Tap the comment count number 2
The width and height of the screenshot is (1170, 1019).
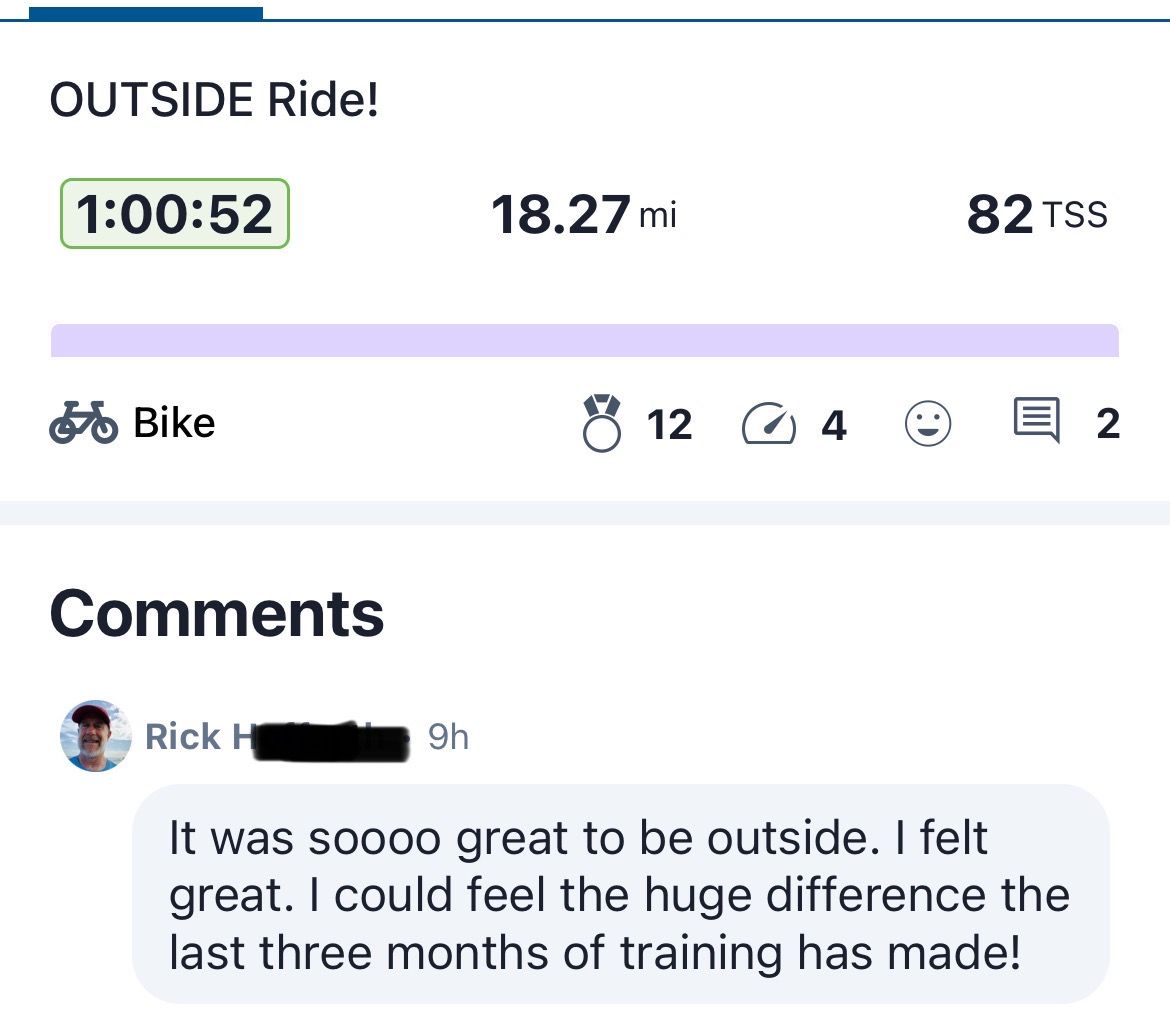pos(1107,424)
